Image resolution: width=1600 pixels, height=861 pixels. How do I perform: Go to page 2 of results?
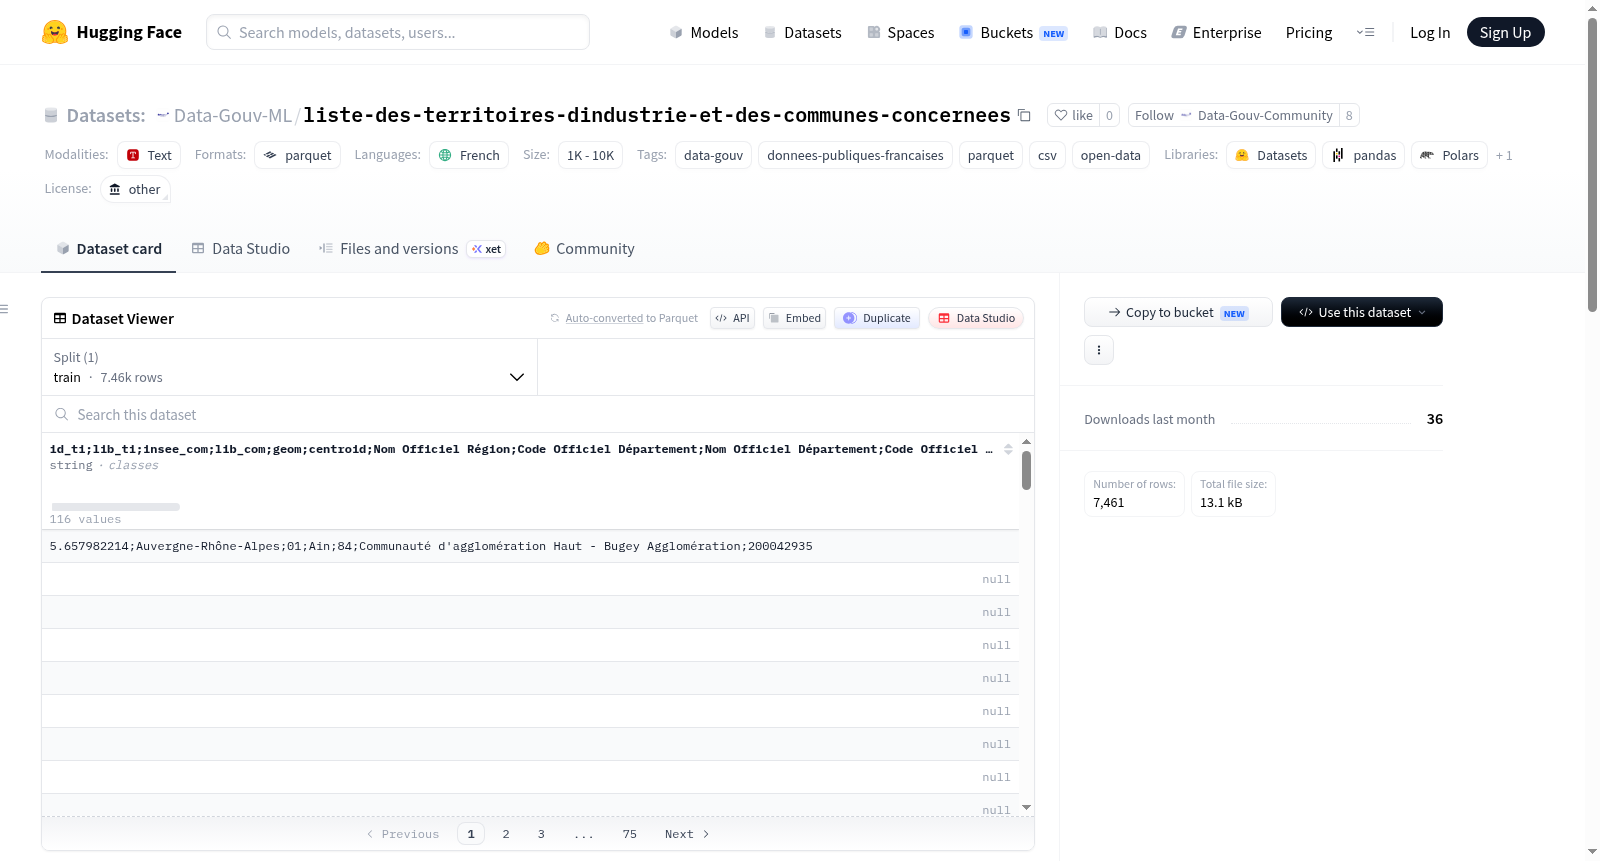tap(506, 834)
